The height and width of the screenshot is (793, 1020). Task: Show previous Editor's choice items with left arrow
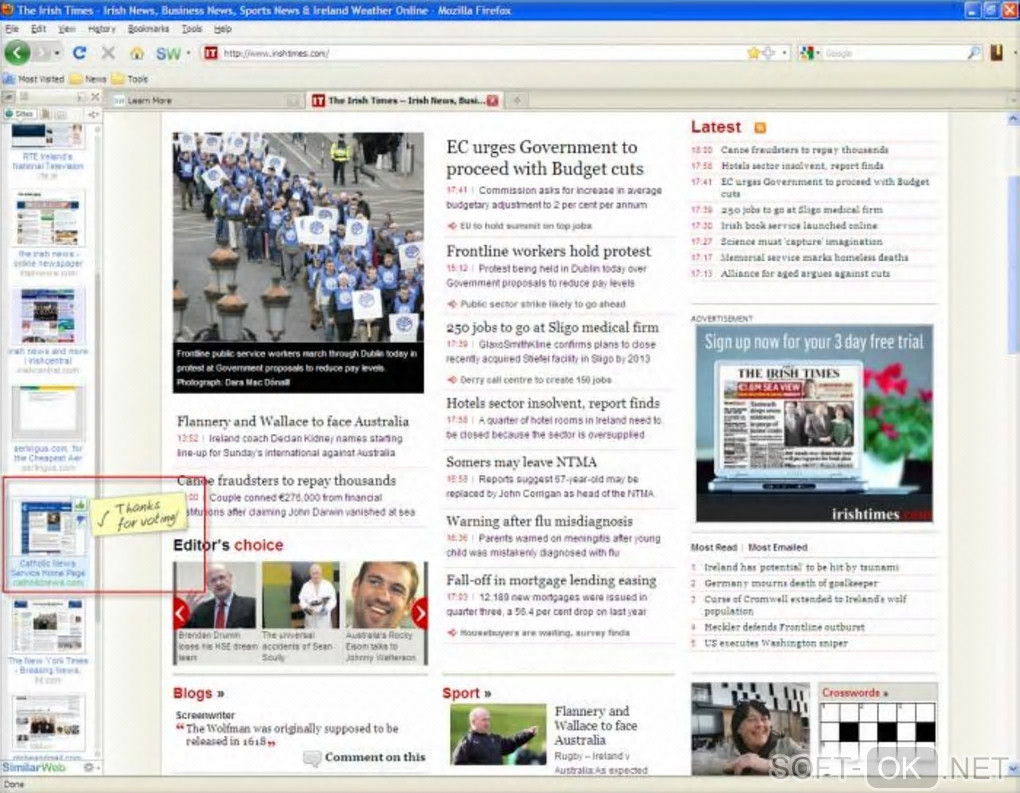(x=181, y=612)
